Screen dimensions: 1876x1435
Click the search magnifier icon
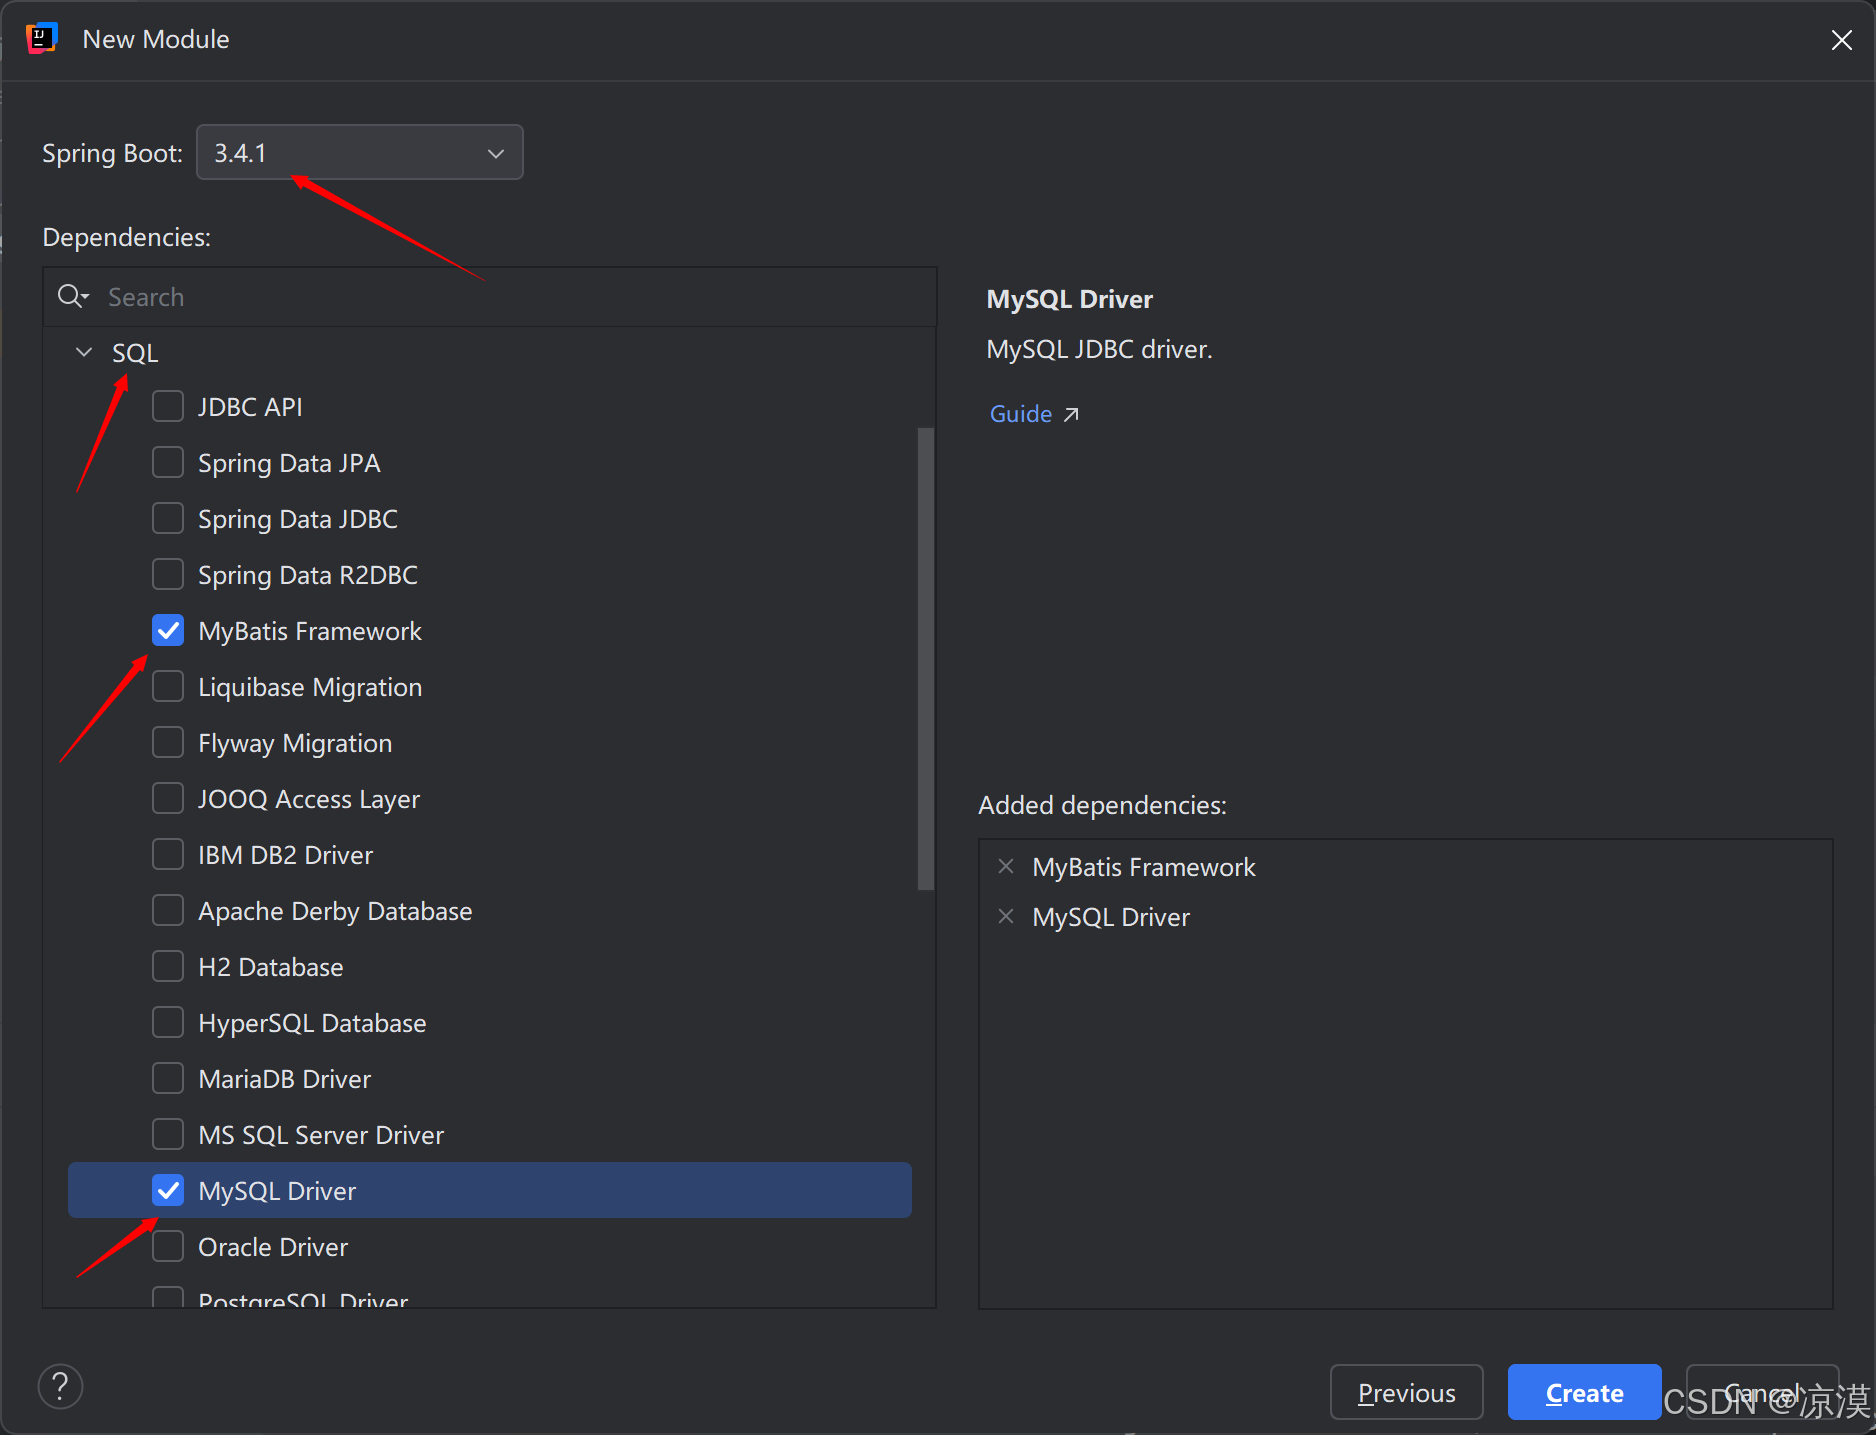point(73,296)
